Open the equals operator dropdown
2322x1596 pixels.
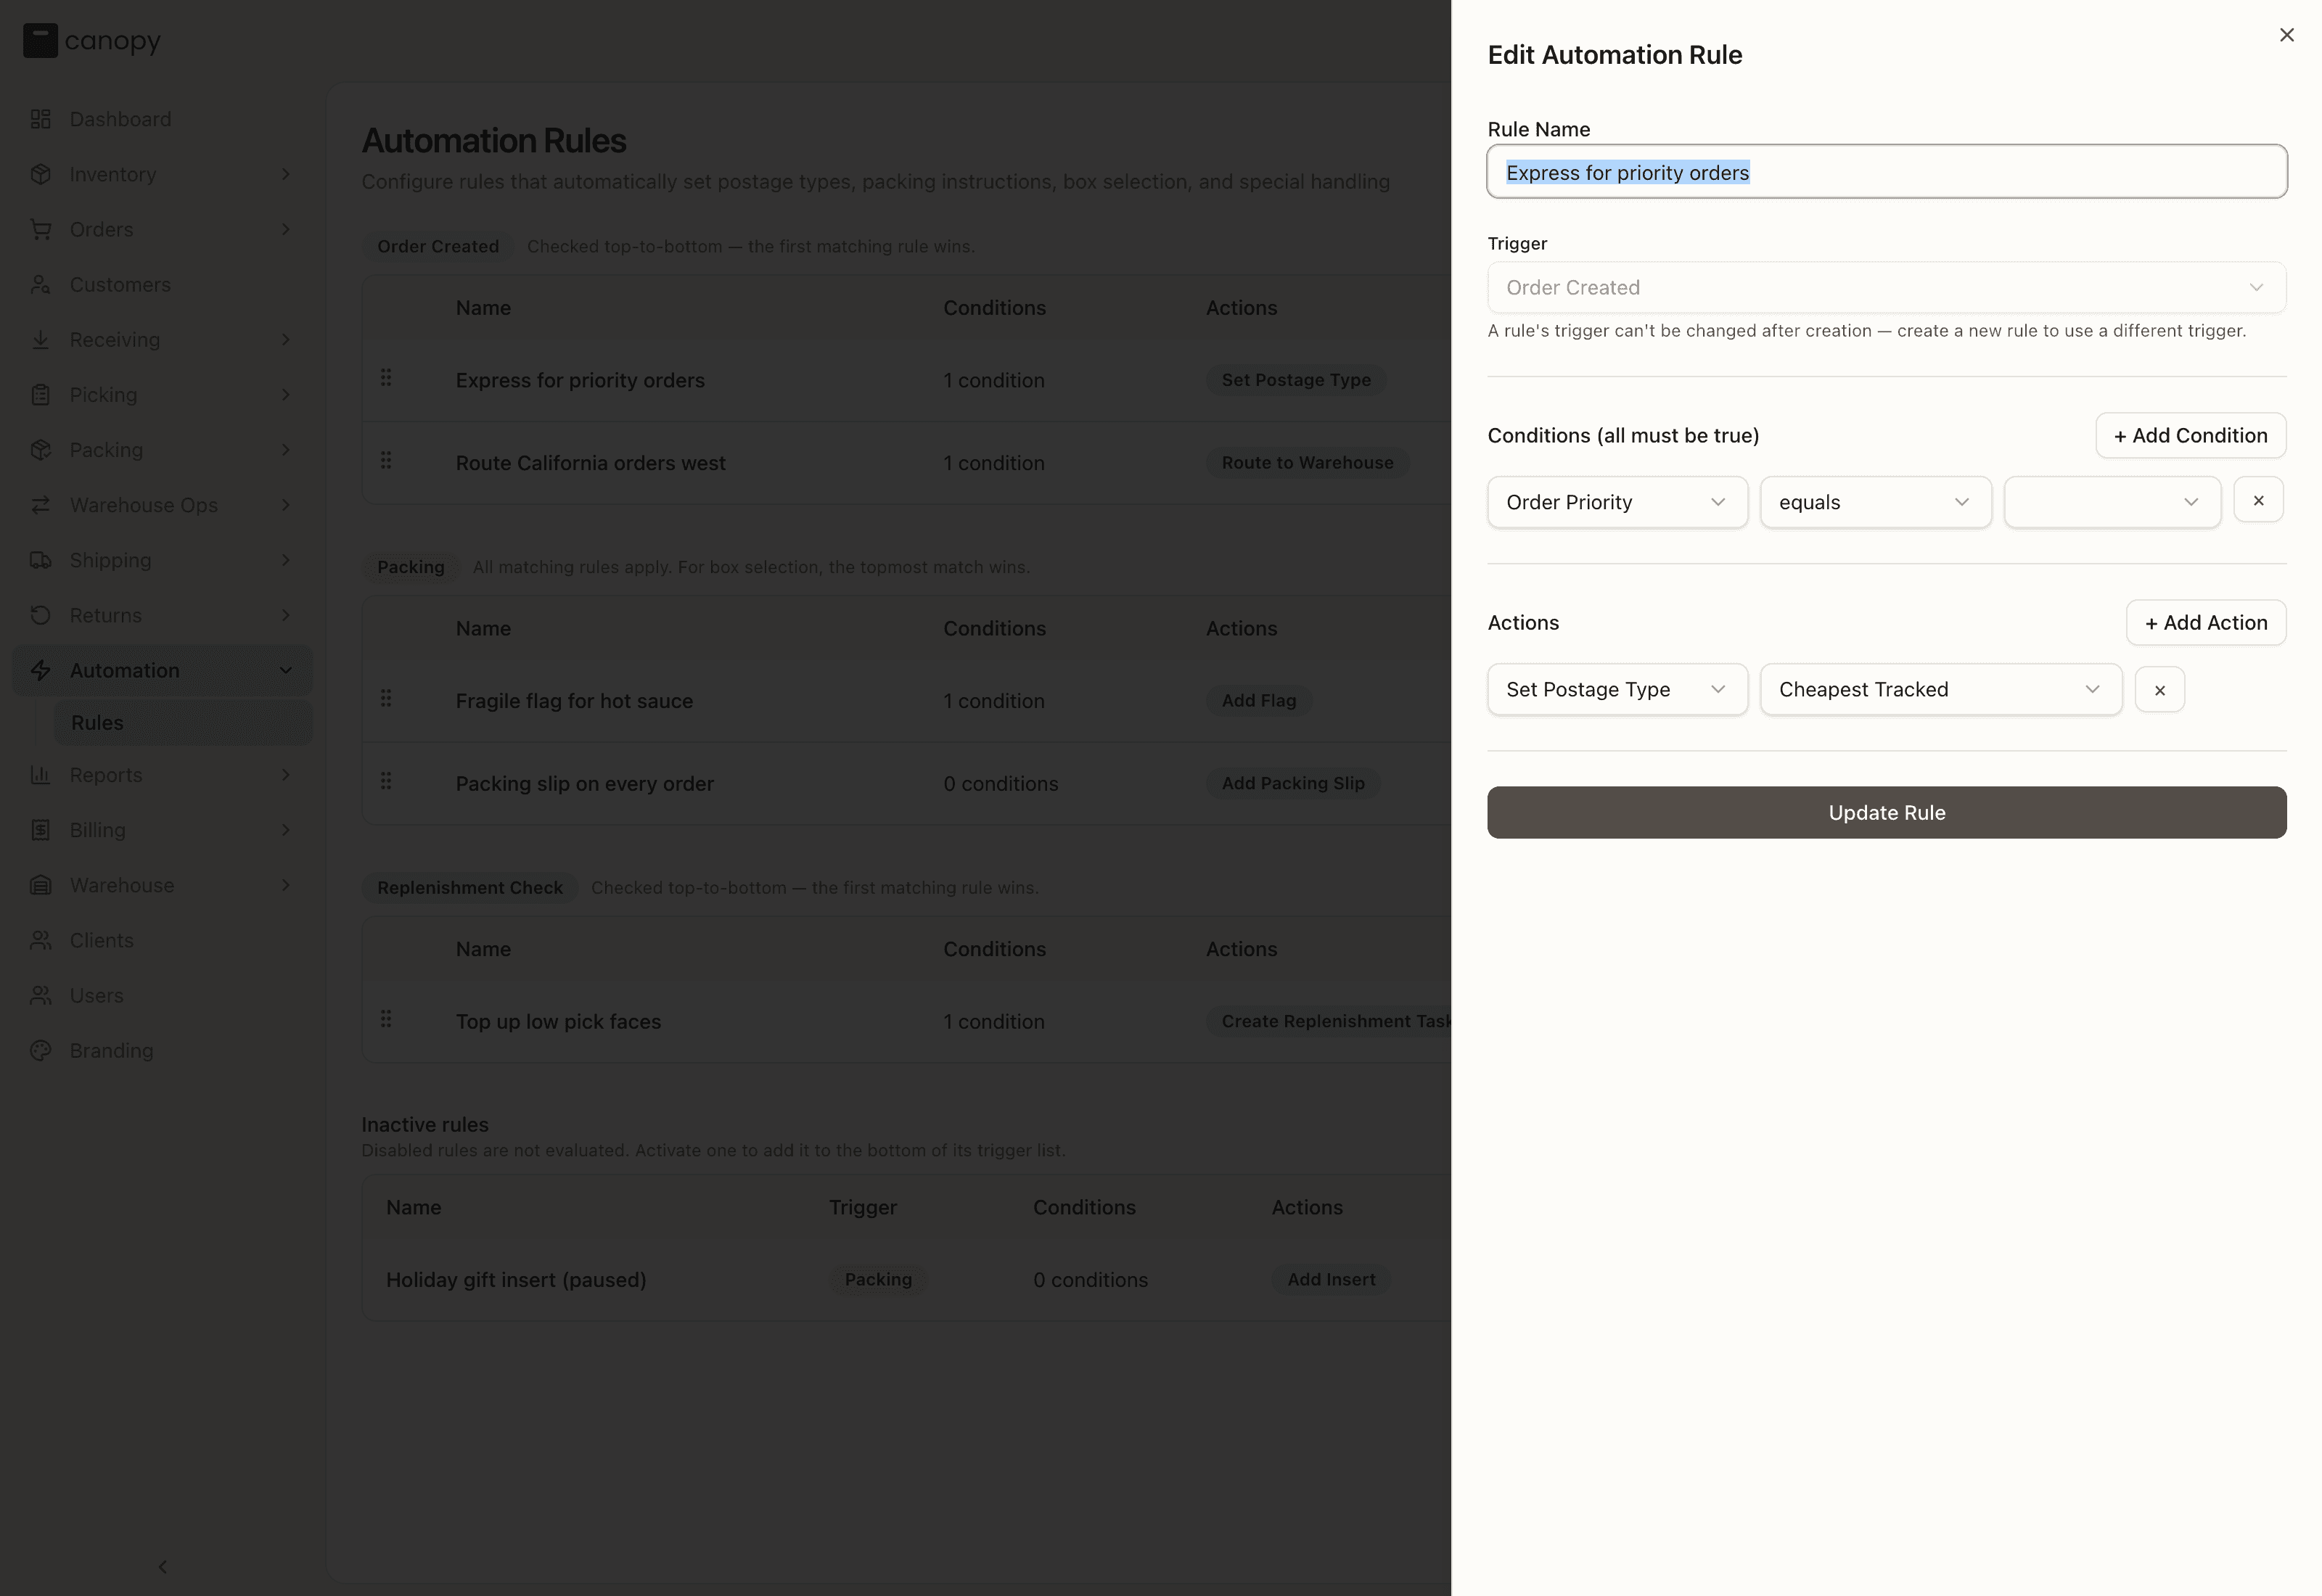[1875, 502]
